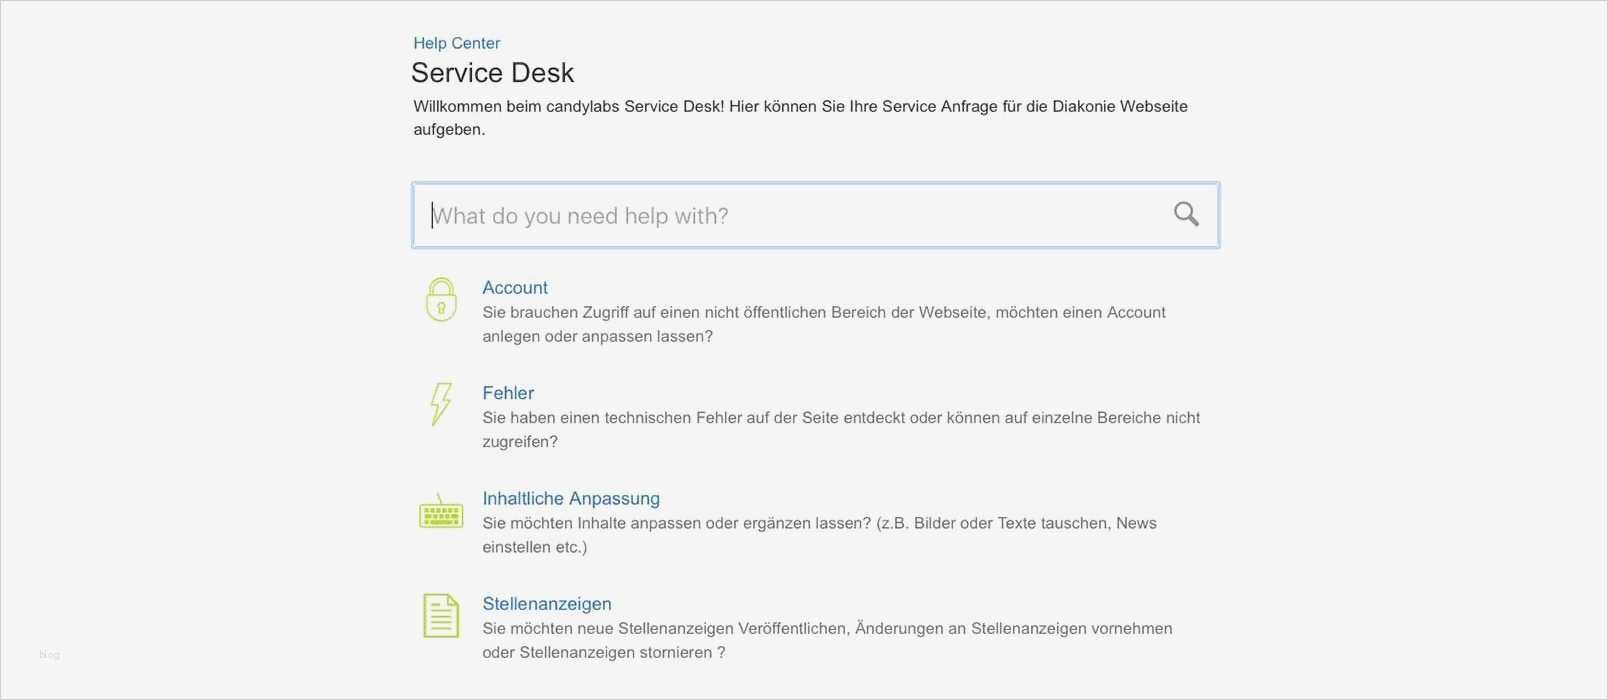Click the Service Desk page heading

pos(492,73)
